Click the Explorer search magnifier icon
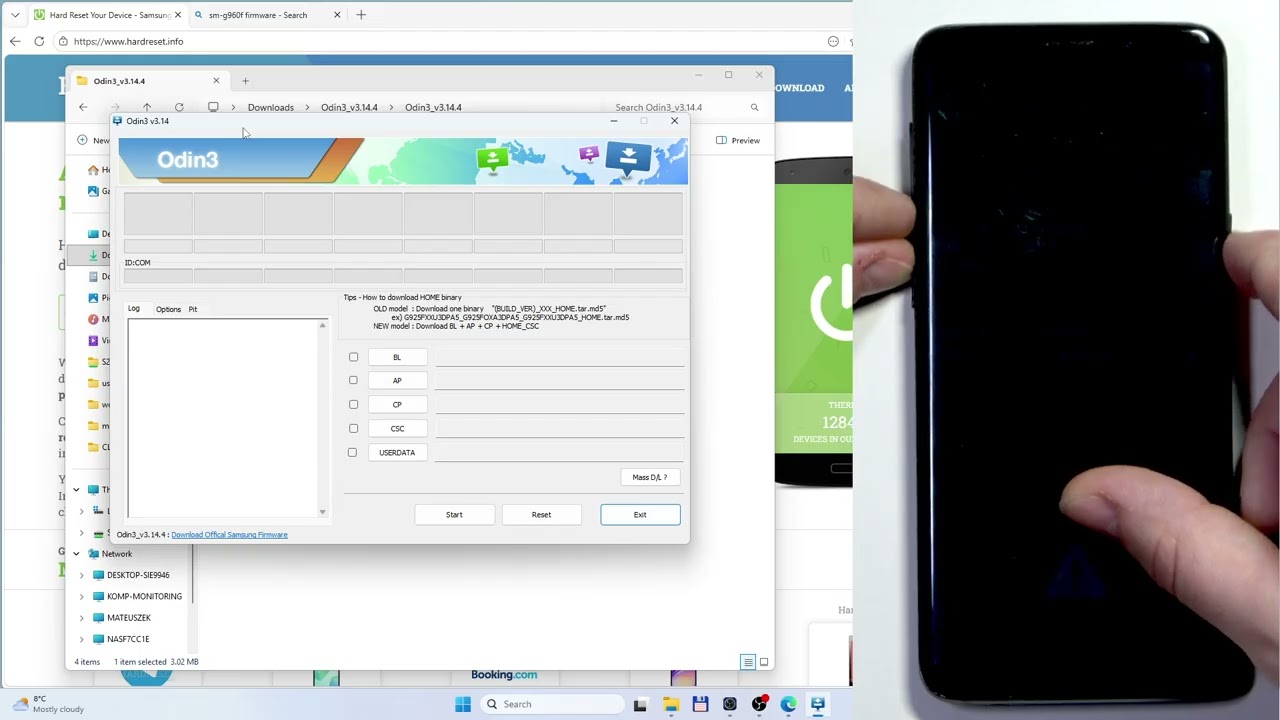 coord(754,107)
